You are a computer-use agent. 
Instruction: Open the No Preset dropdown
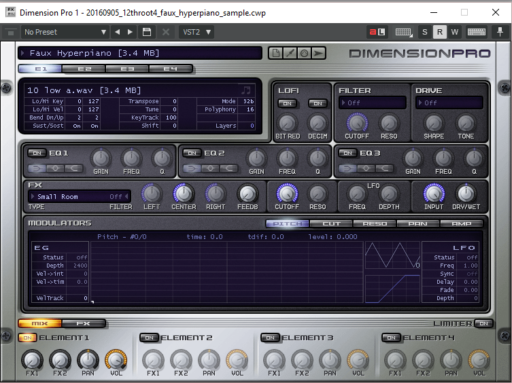[x=65, y=32]
